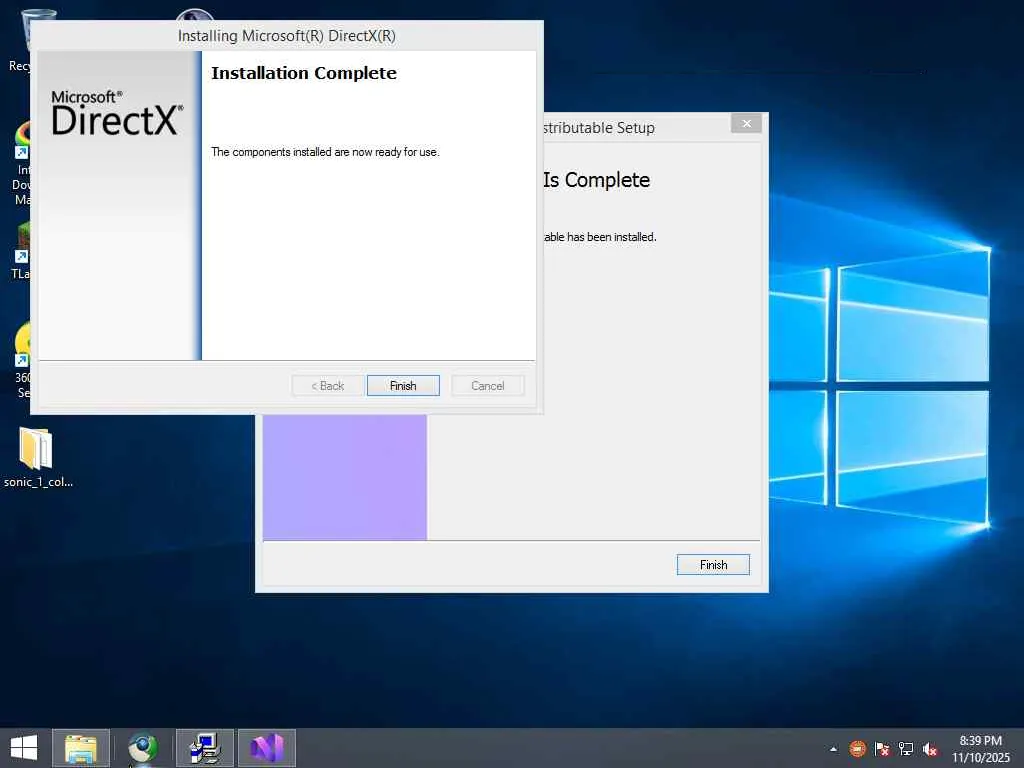Select the 360 Se... desktop shortcut icon

click(x=22, y=360)
